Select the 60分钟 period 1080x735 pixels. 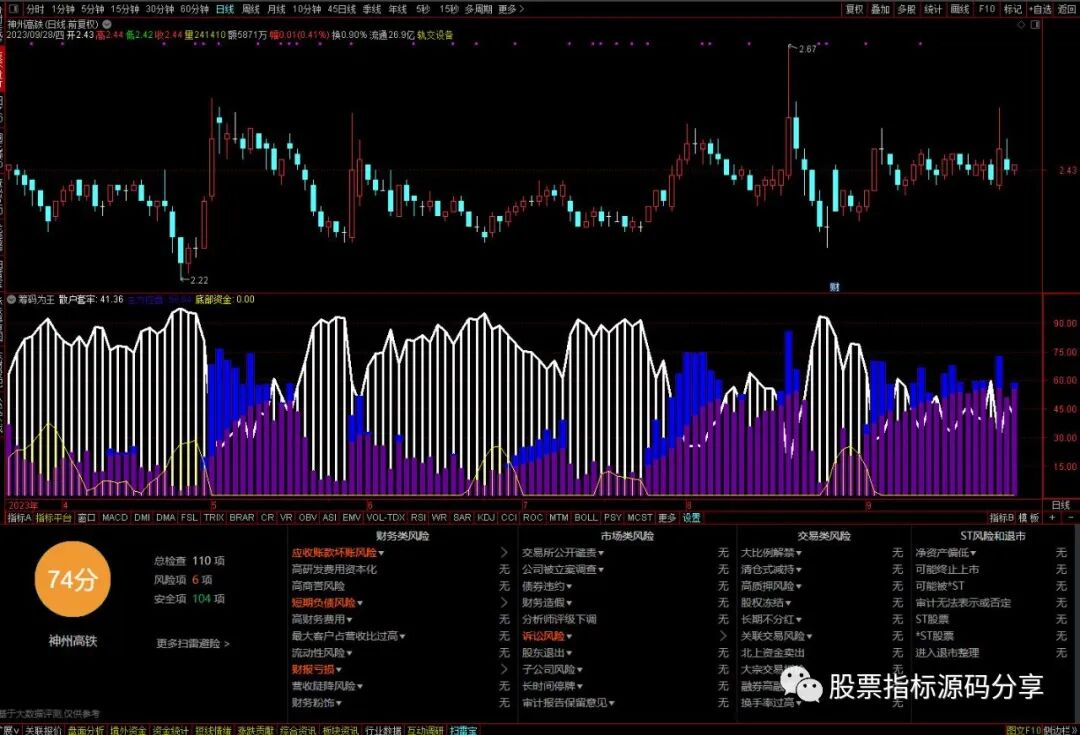point(194,9)
